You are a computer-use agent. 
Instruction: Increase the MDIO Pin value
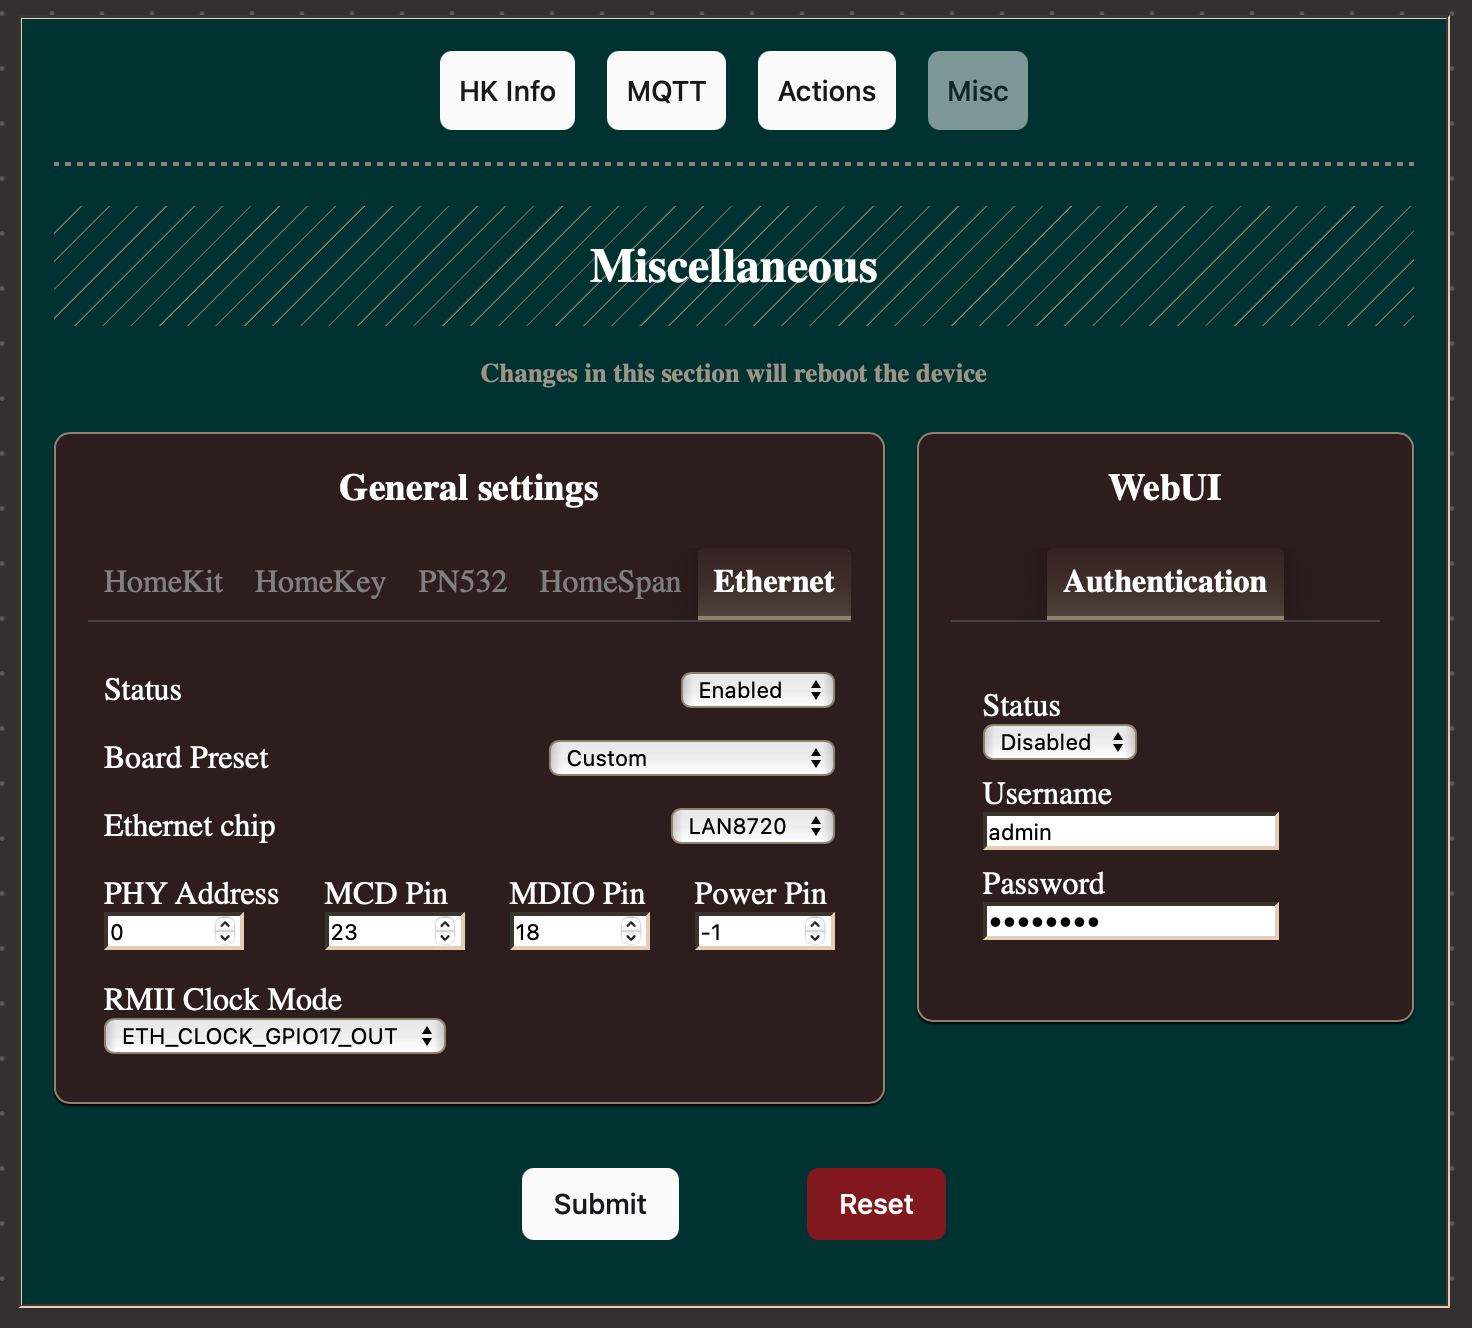[x=630, y=925]
